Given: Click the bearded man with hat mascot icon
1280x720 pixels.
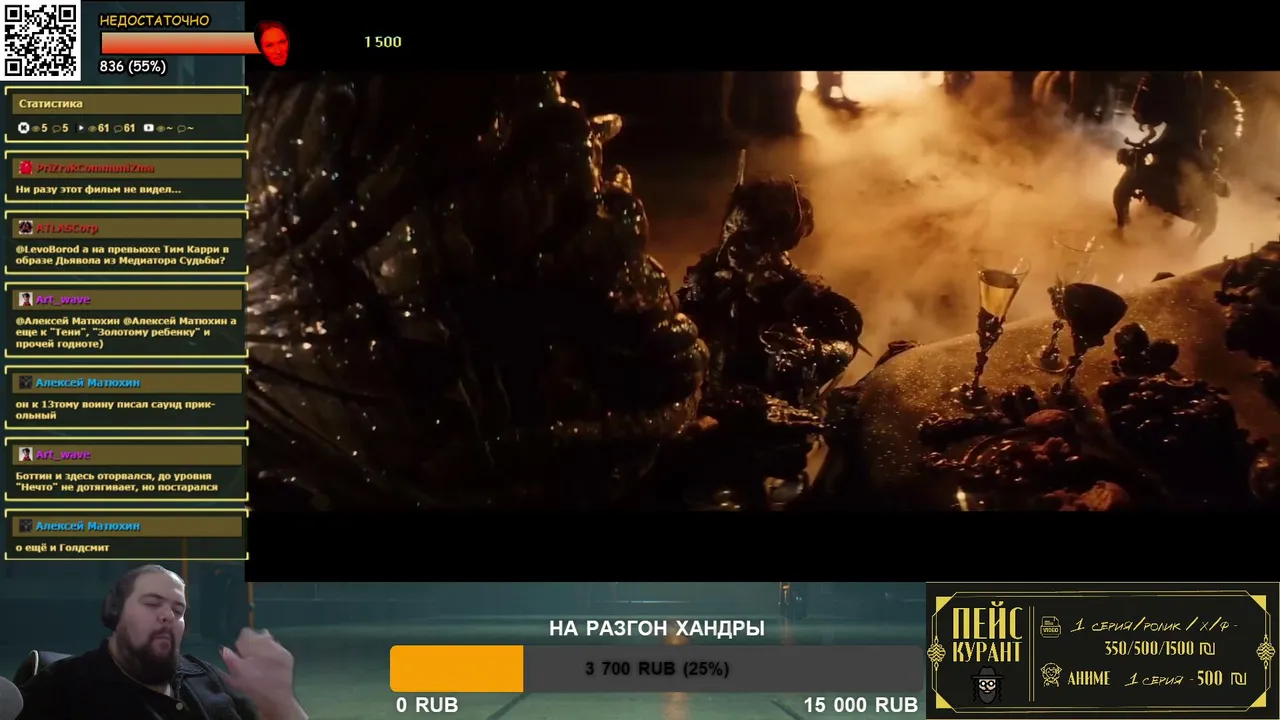Looking at the screenshot, I should click(987, 686).
